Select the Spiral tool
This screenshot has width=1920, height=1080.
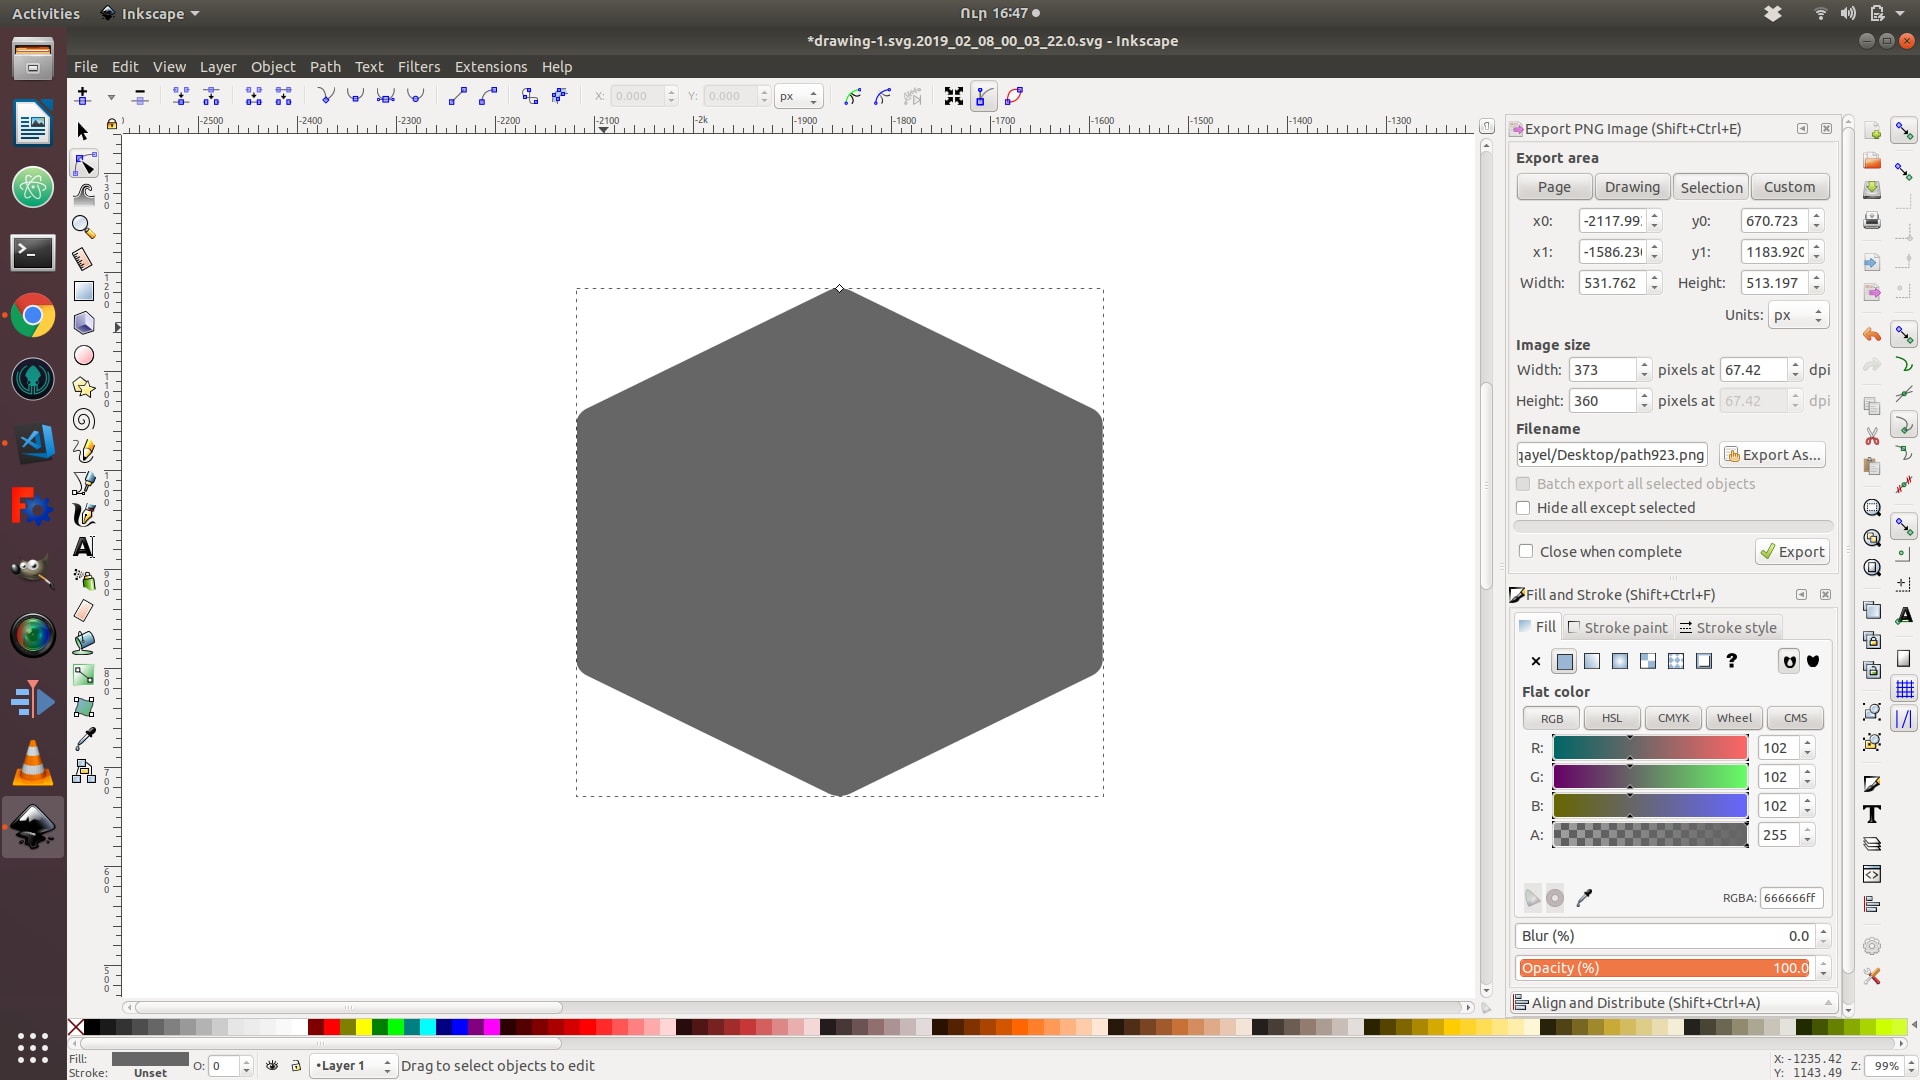pos(84,420)
